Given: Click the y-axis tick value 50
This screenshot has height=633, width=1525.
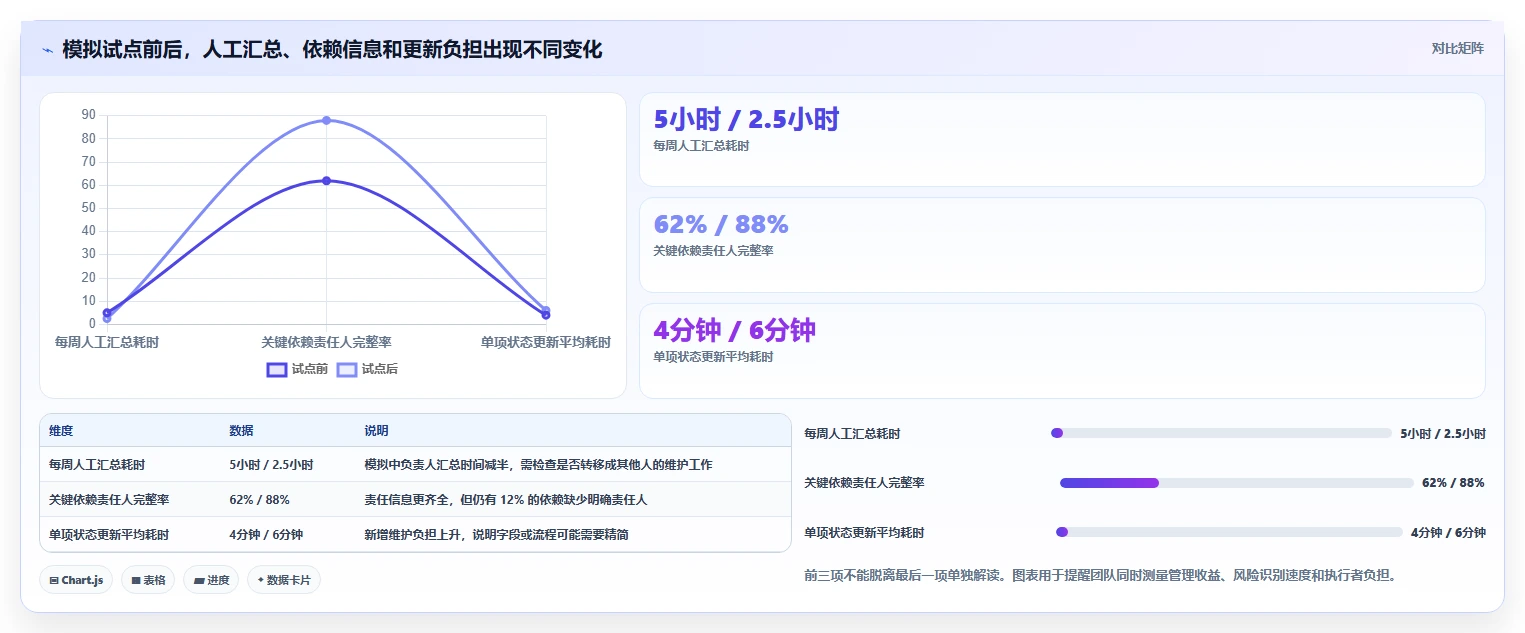Looking at the screenshot, I should coord(89,208).
